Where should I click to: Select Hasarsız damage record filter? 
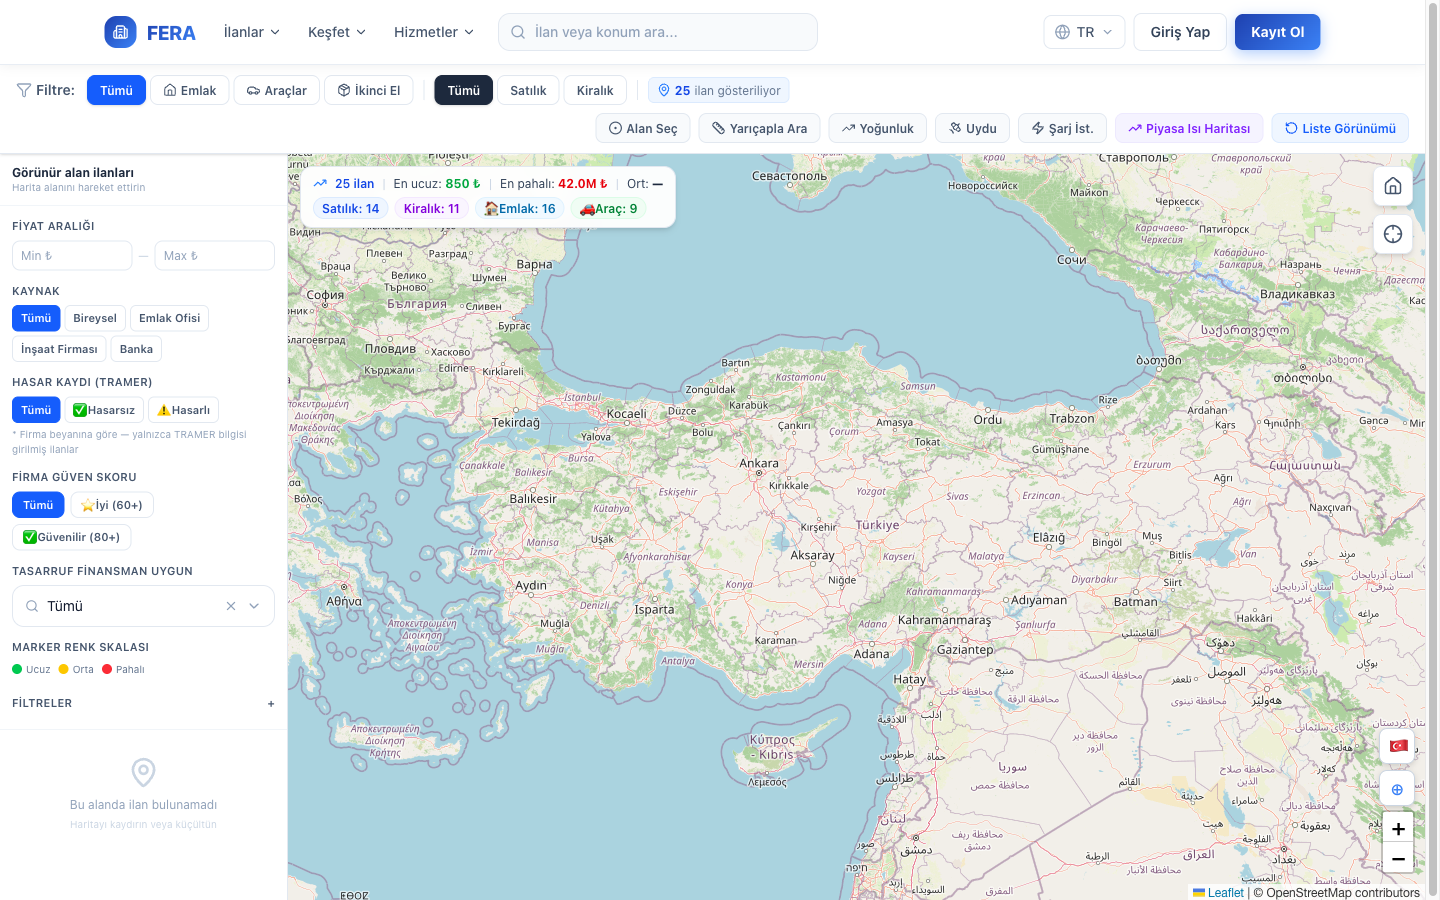(104, 410)
